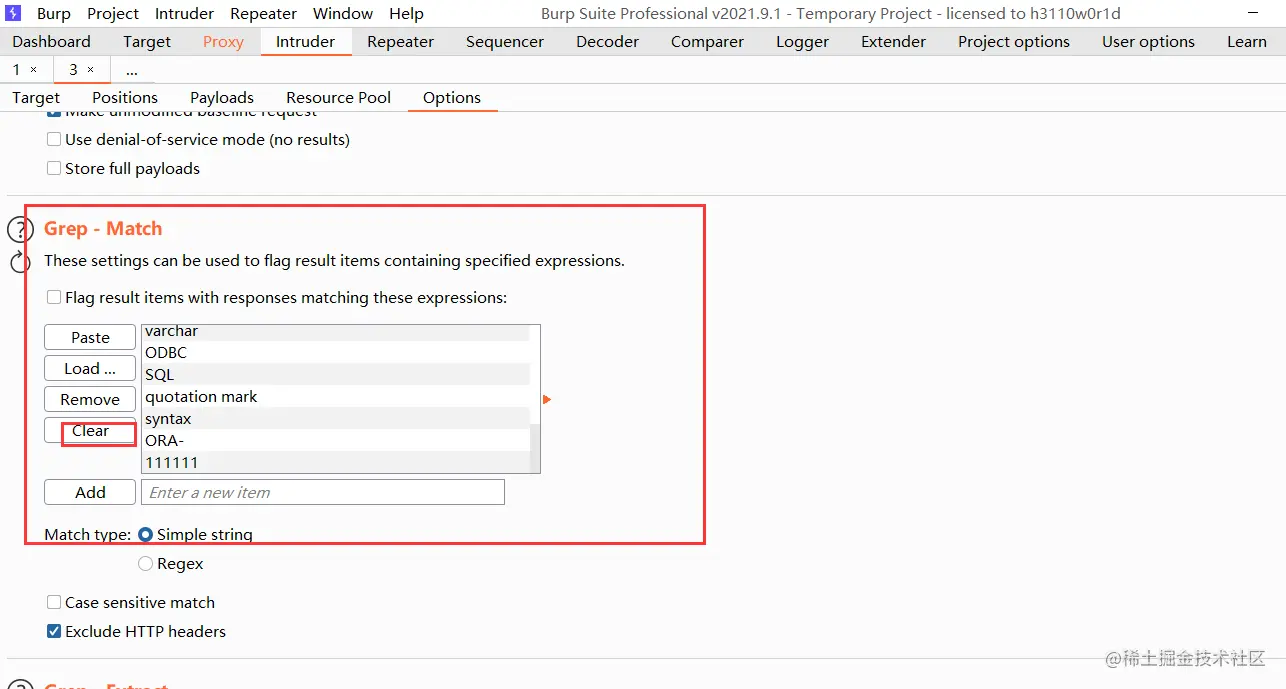This screenshot has width=1286, height=689.
Task: Open the Decoder tab
Action: [607, 42]
